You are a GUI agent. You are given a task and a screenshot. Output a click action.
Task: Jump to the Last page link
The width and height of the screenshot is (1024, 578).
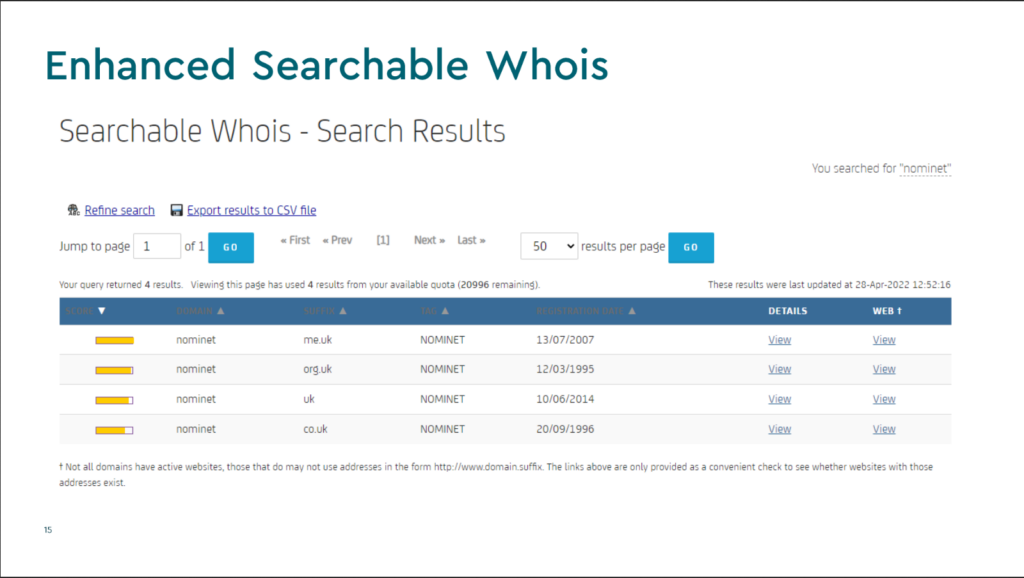[471, 240]
